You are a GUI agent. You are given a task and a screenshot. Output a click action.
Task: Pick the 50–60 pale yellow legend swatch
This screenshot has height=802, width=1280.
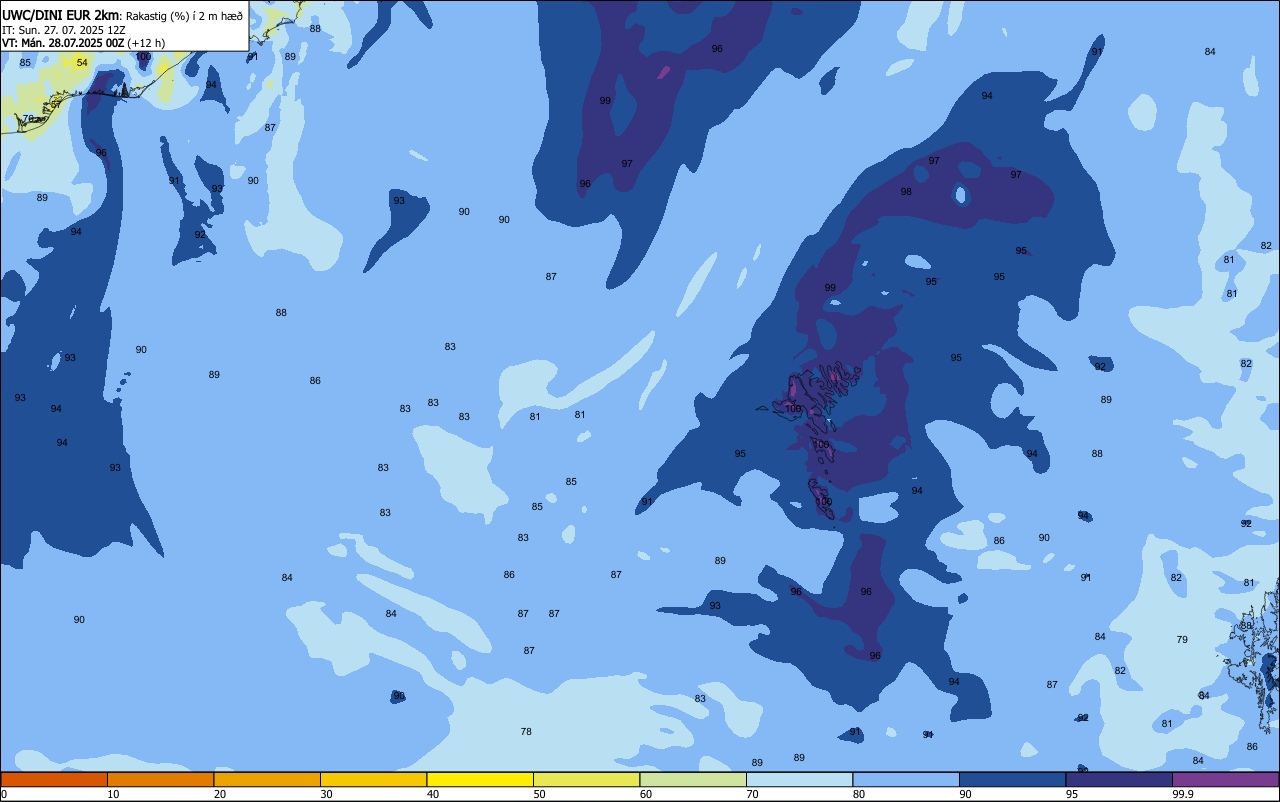click(586, 779)
